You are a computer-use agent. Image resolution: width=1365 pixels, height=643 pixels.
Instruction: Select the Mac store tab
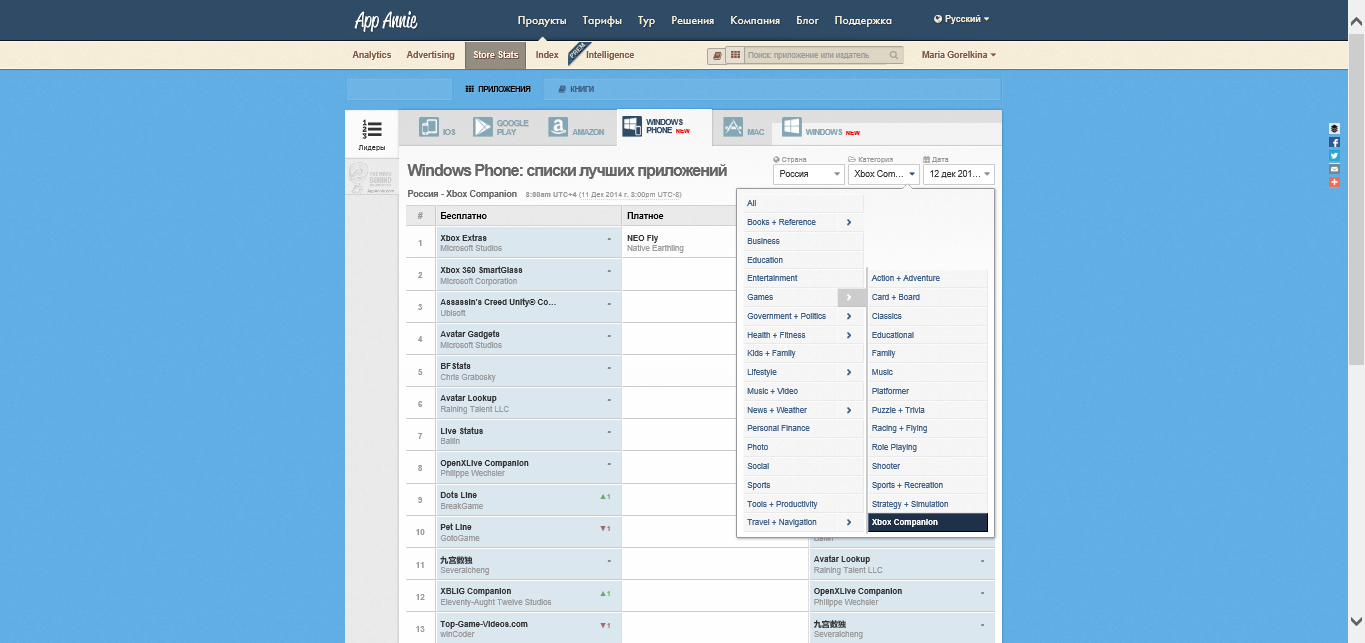point(744,128)
